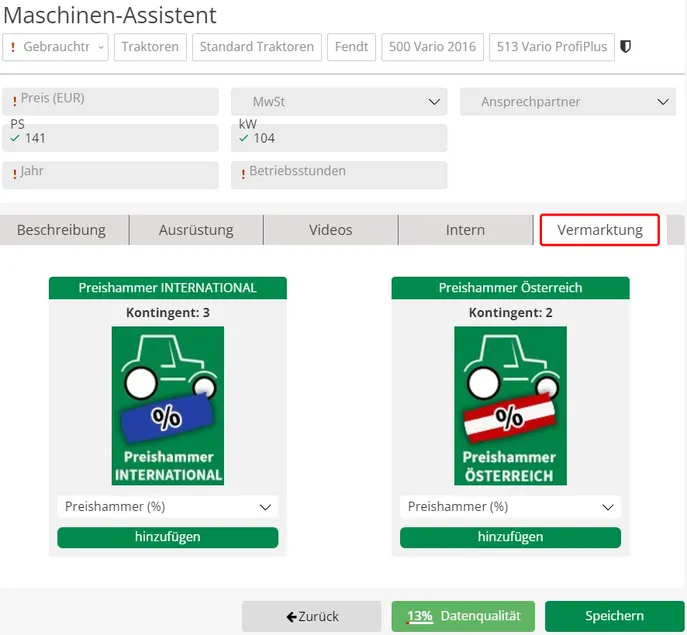Viewport: 687px width, 635px height.
Task: Click the left arrow icon in Zurück
Action: tap(291, 617)
